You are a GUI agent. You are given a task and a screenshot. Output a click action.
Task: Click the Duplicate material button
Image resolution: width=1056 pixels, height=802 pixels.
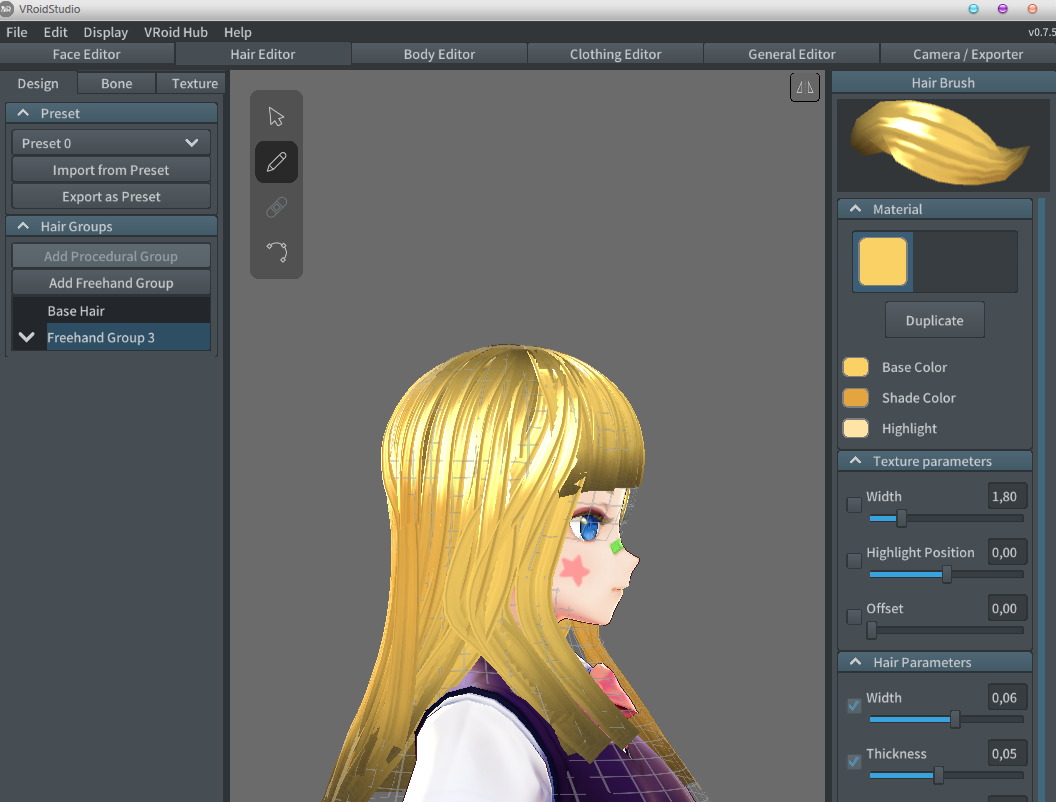[x=935, y=321]
